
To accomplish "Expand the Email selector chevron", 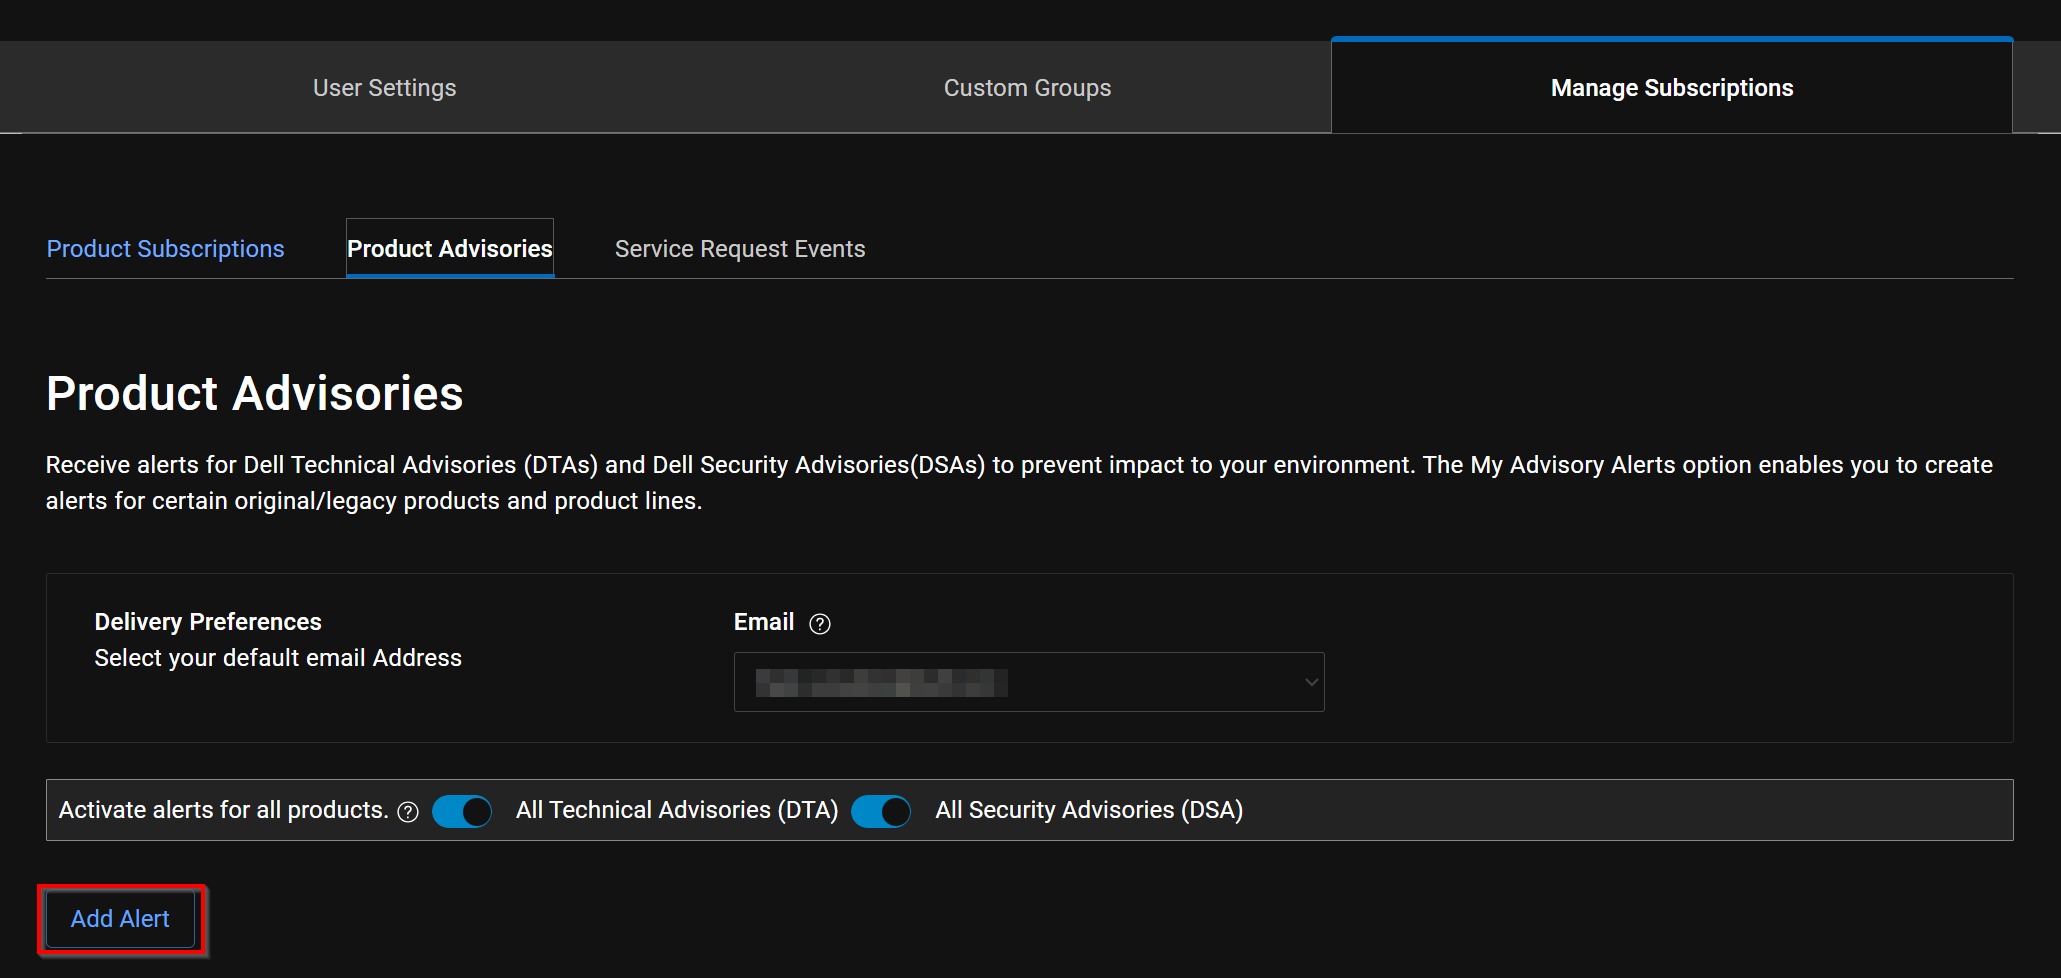I will (x=1311, y=681).
